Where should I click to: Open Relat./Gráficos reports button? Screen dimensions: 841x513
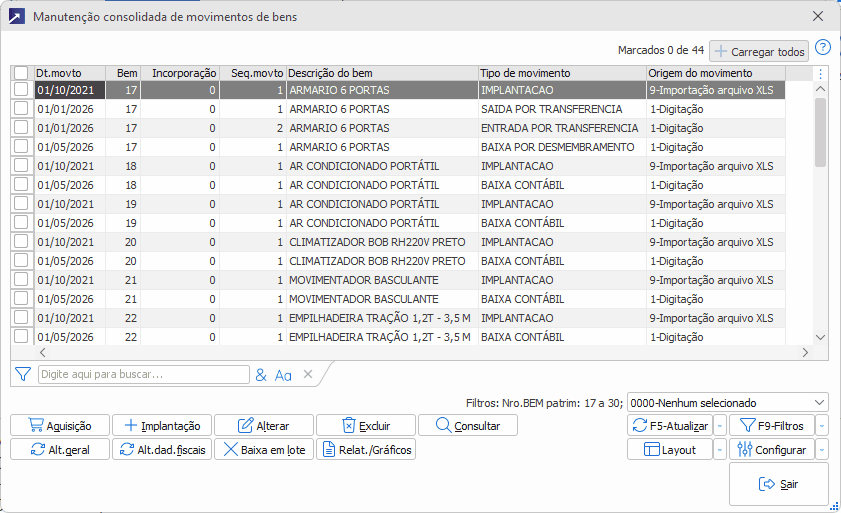coord(366,450)
